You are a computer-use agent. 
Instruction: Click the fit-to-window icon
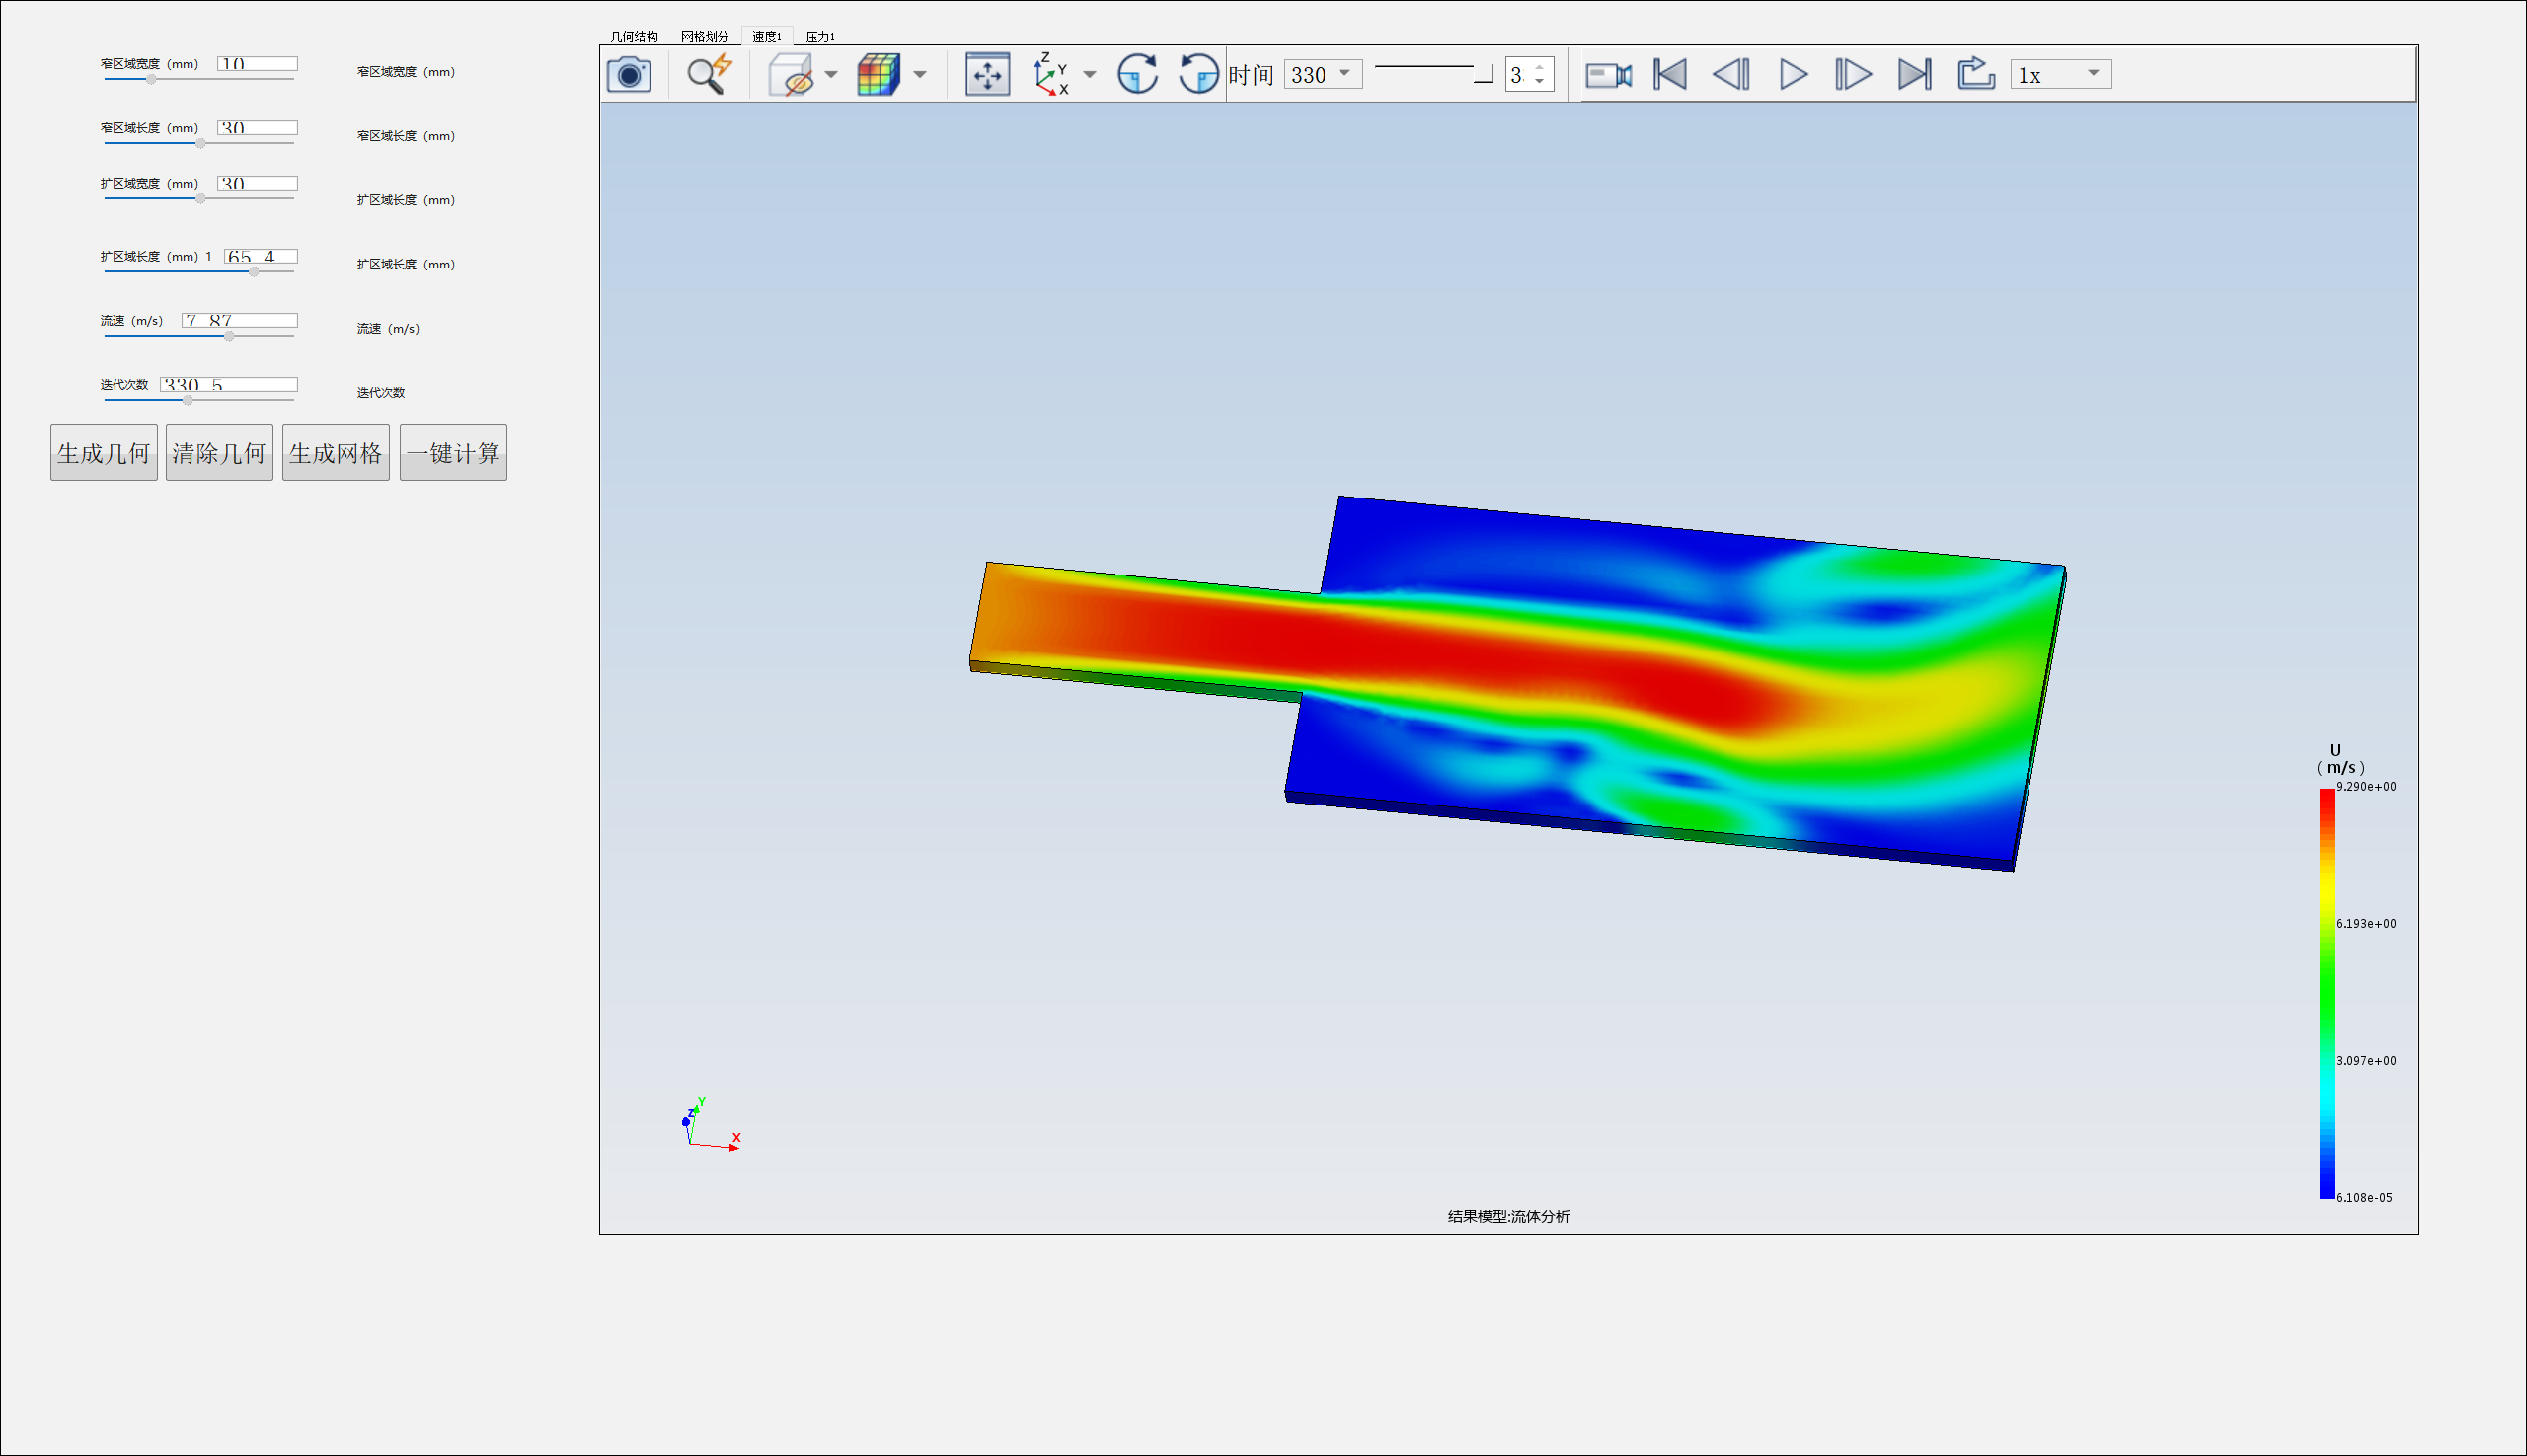987,75
